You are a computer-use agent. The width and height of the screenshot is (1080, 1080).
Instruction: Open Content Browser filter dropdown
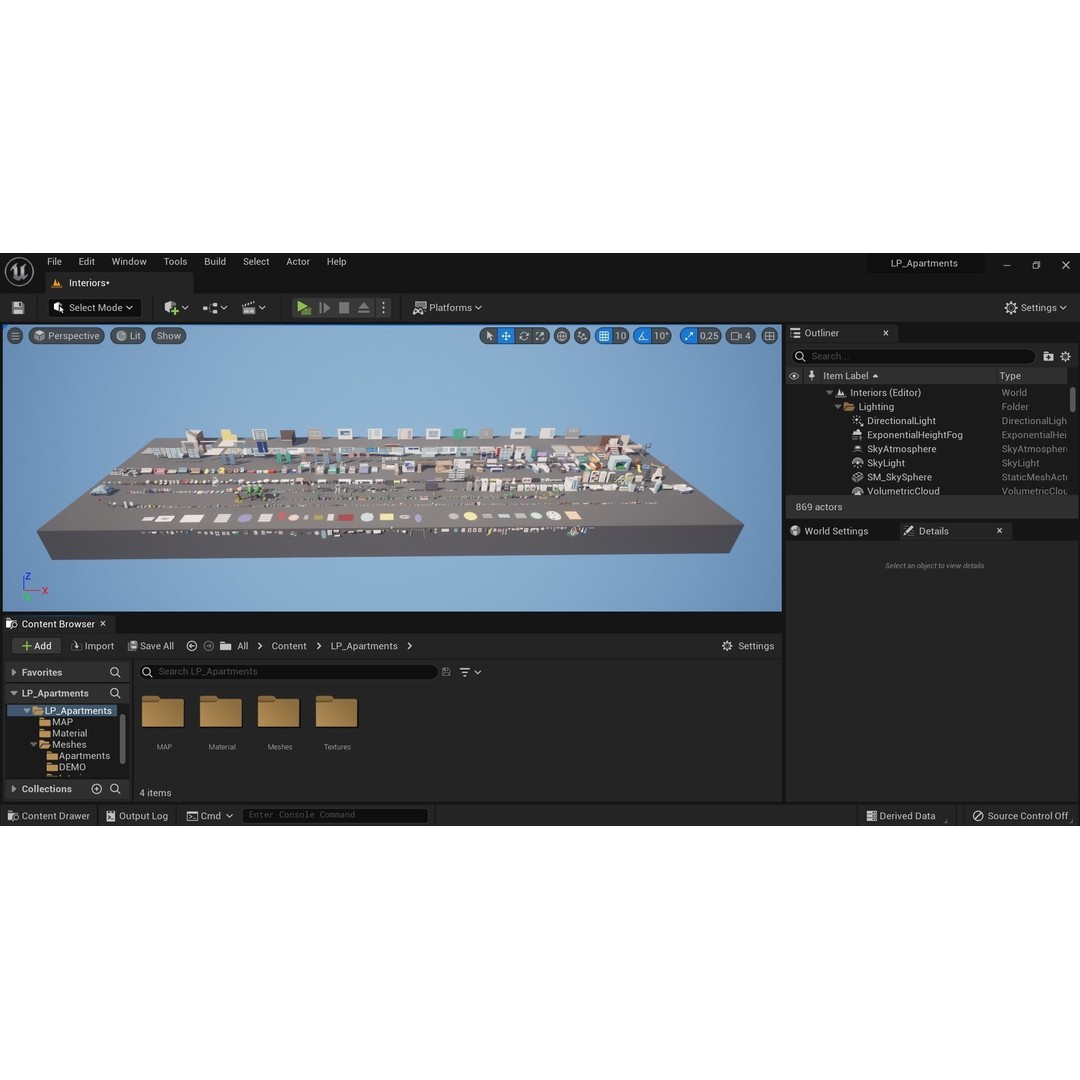(470, 672)
